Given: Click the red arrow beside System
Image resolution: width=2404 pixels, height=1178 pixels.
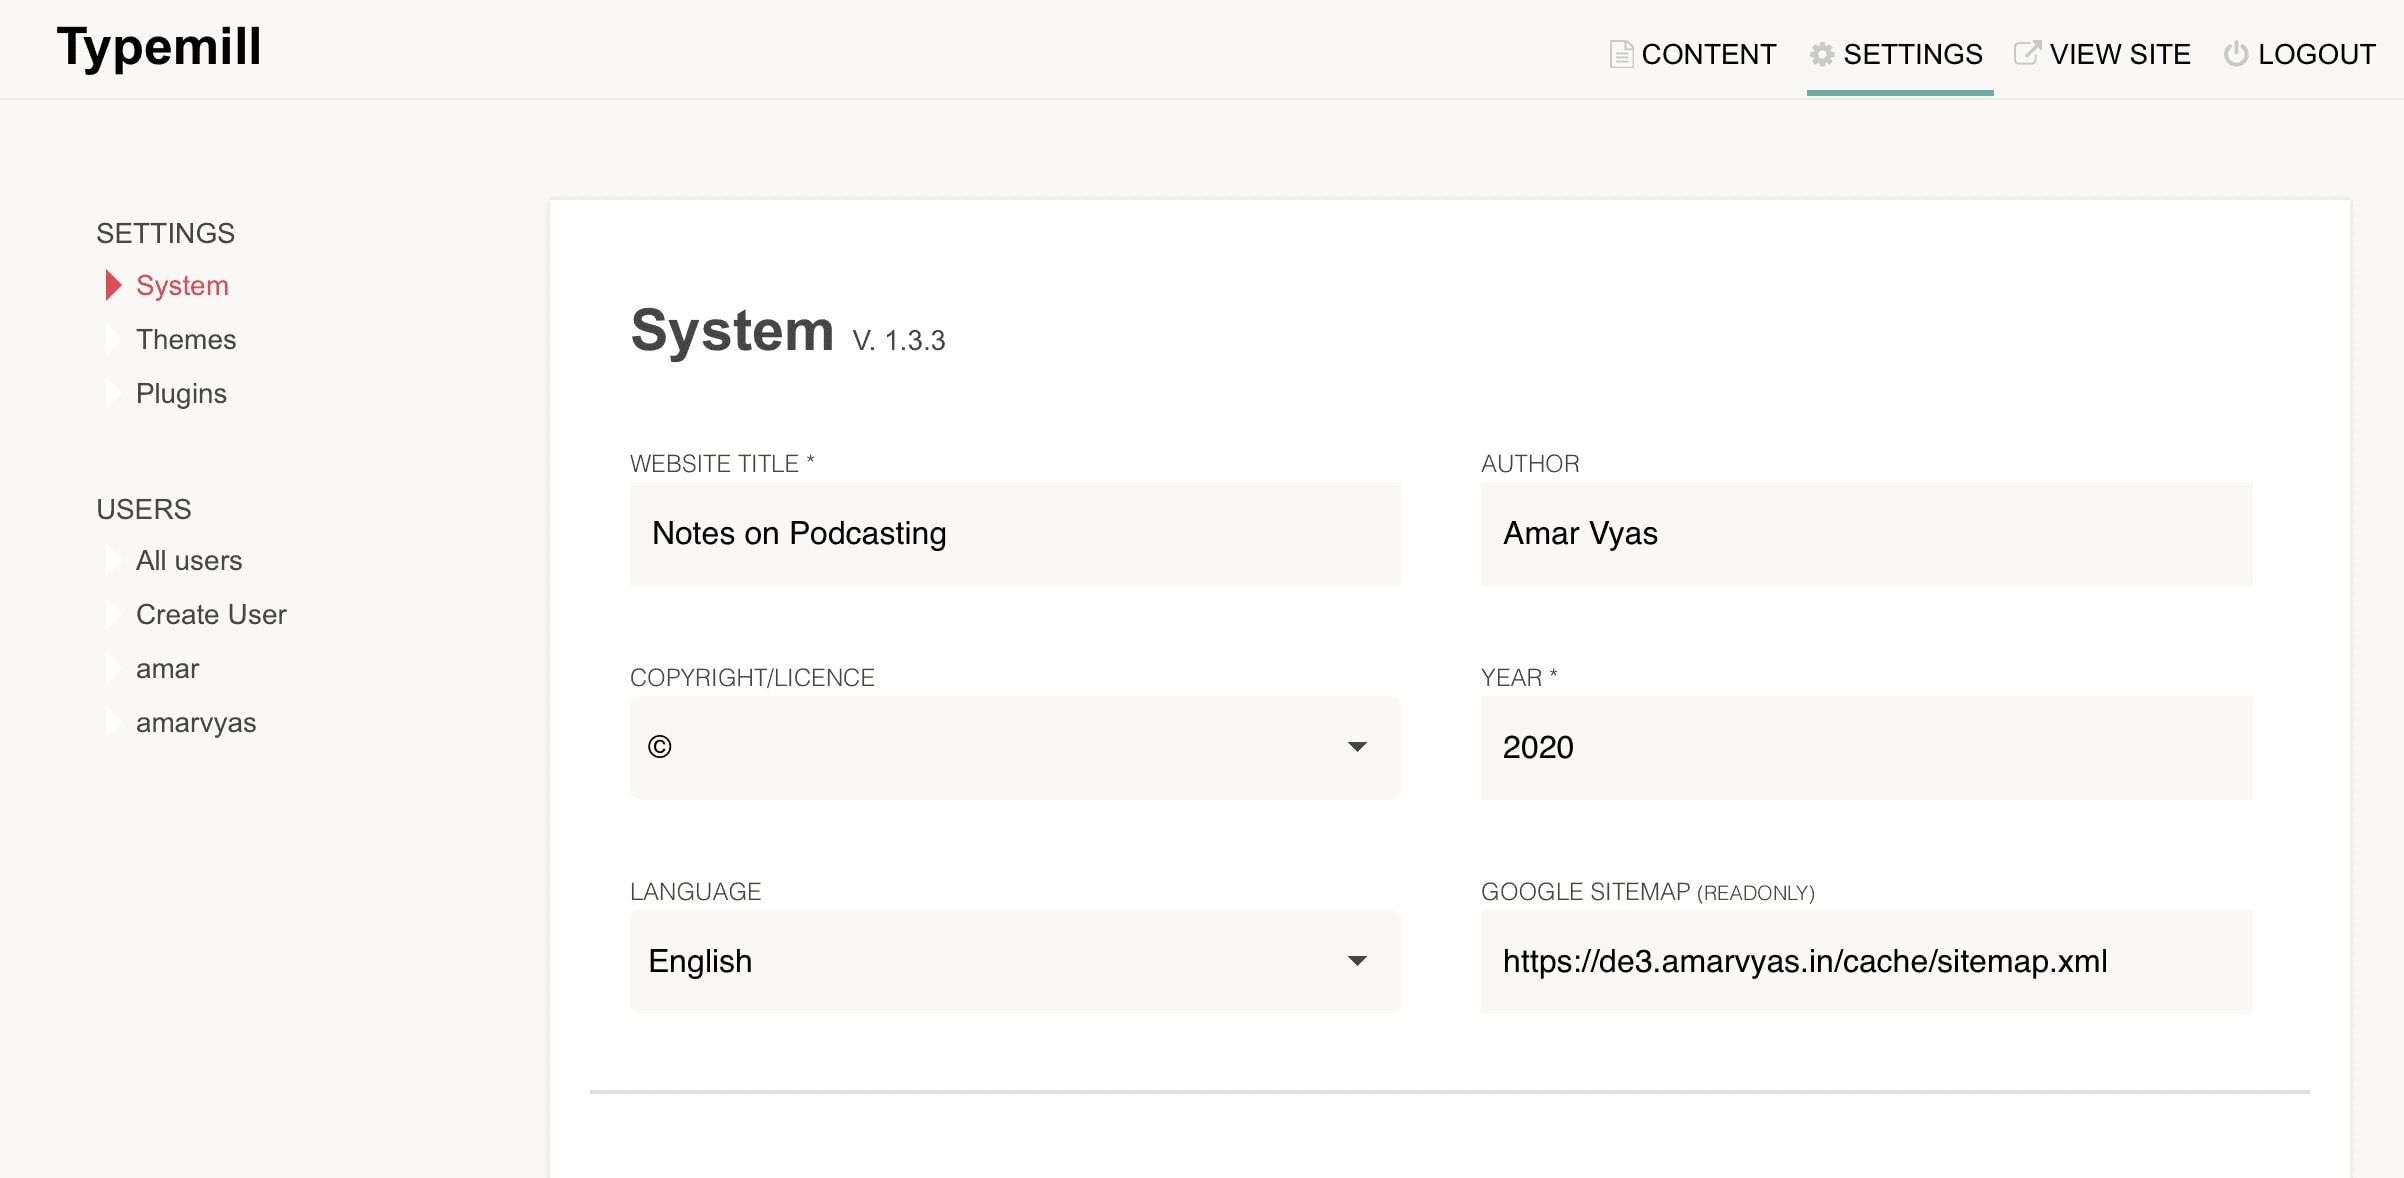Looking at the screenshot, I should (x=113, y=285).
